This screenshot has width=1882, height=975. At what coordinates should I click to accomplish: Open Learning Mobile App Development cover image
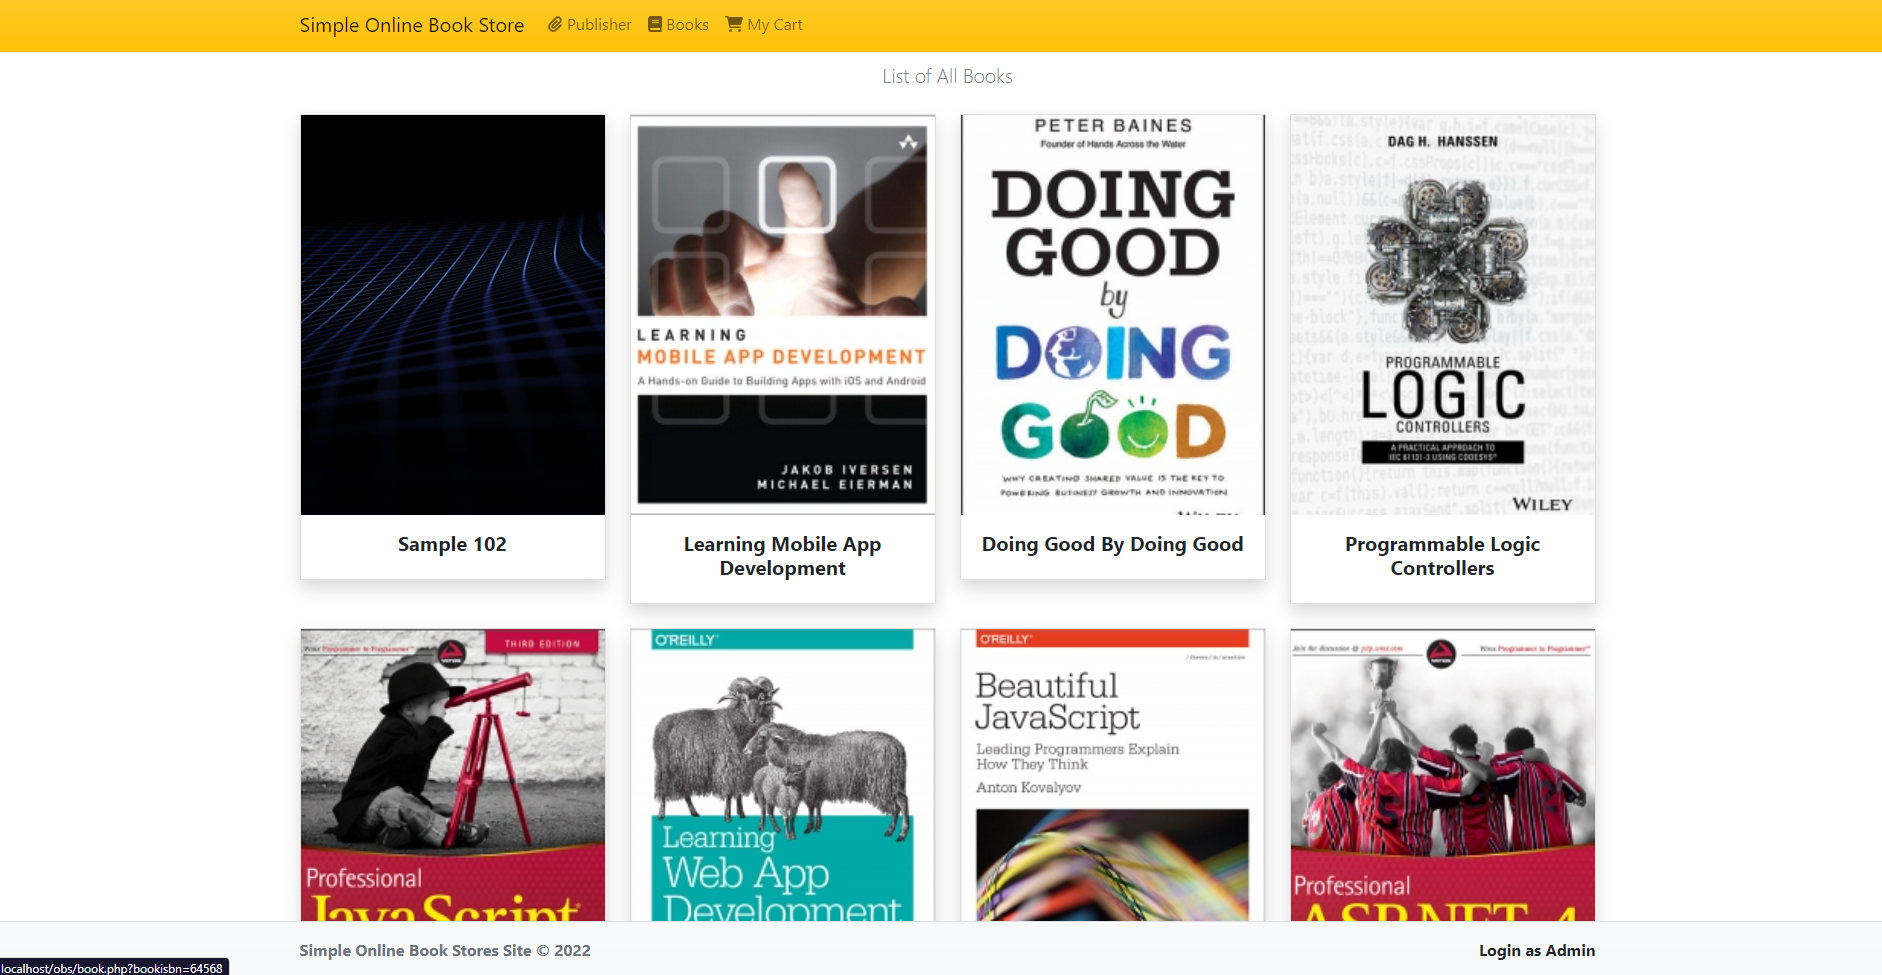pos(783,315)
